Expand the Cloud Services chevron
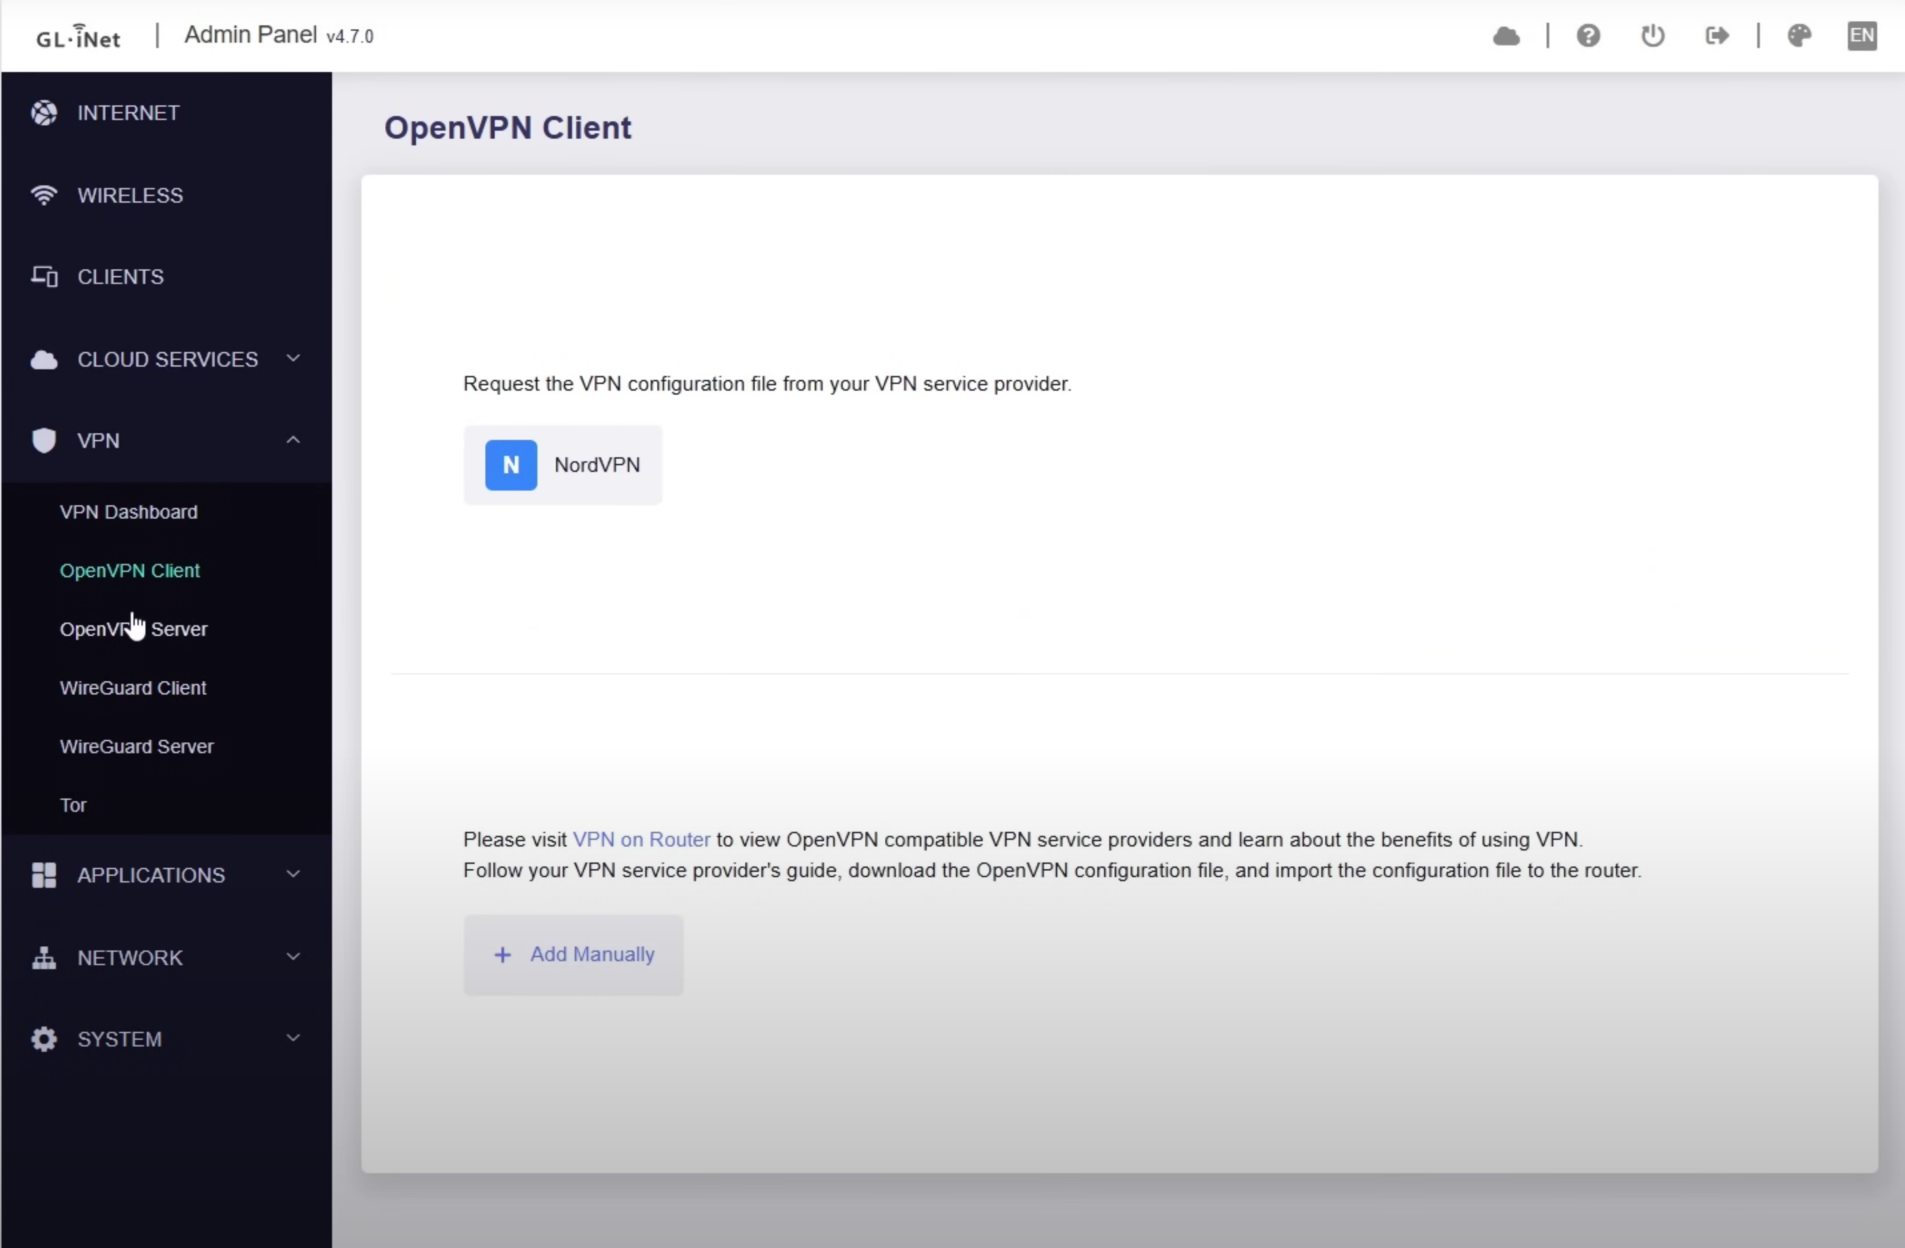This screenshot has width=1905, height=1248. (x=293, y=359)
